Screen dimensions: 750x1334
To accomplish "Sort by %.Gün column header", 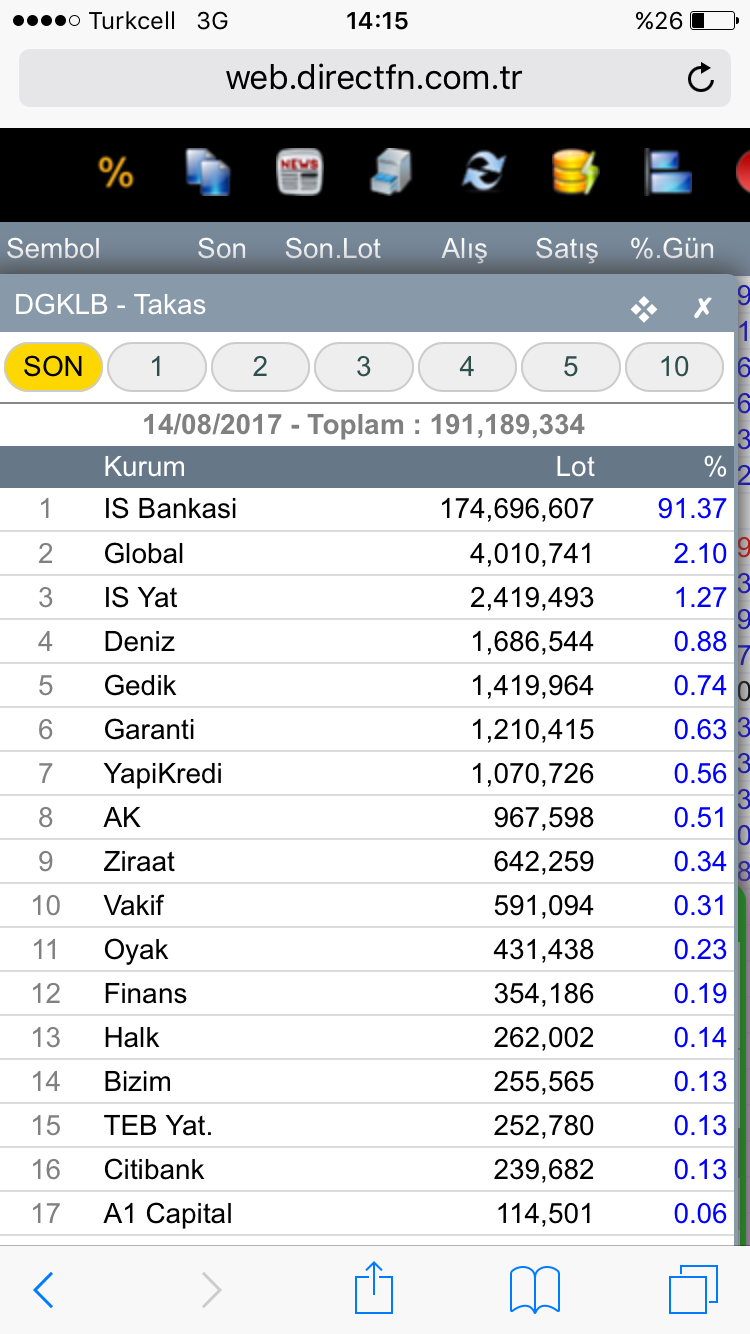I will [672, 249].
